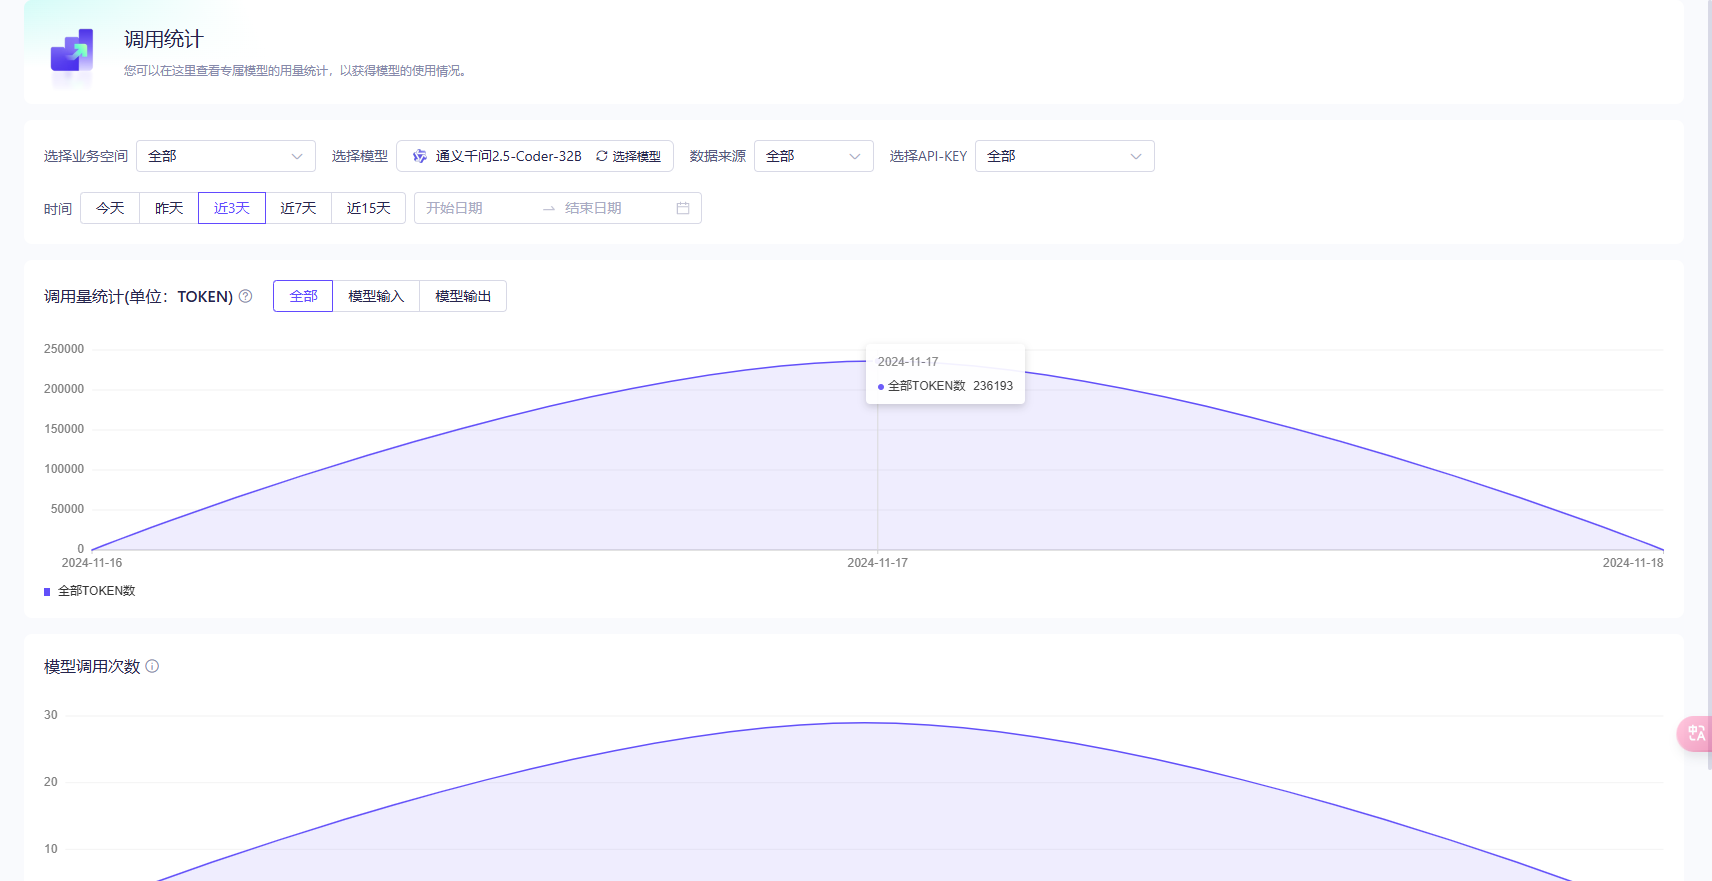The width and height of the screenshot is (1712, 881).
Task: Open the calendar icon in date range
Action: pos(683,208)
